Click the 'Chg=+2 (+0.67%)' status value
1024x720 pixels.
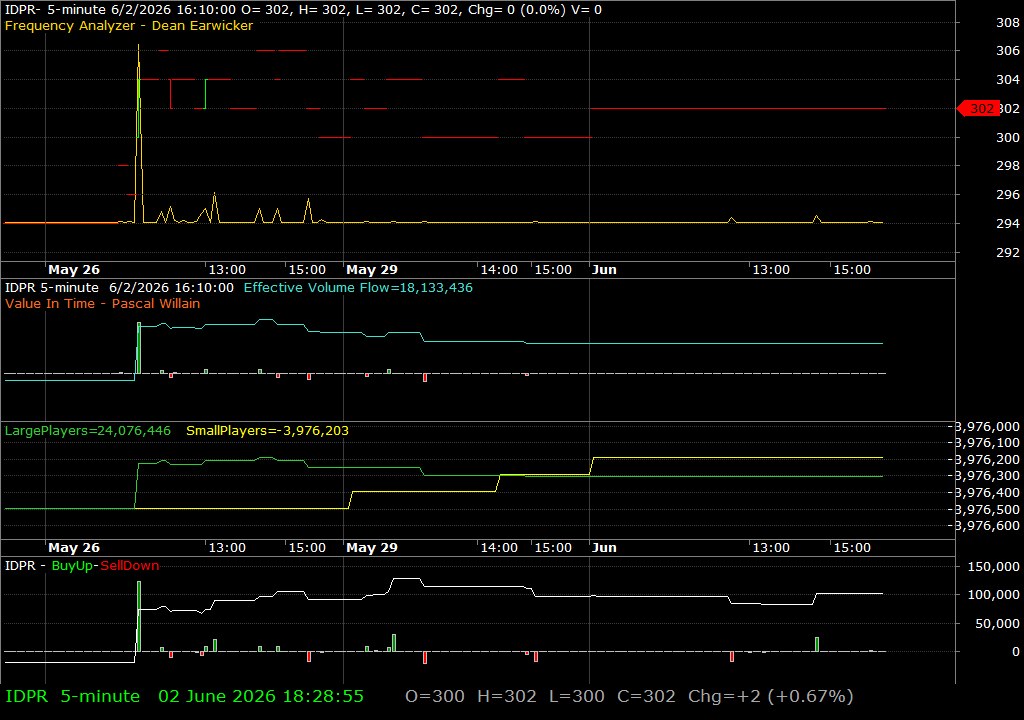coord(771,696)
